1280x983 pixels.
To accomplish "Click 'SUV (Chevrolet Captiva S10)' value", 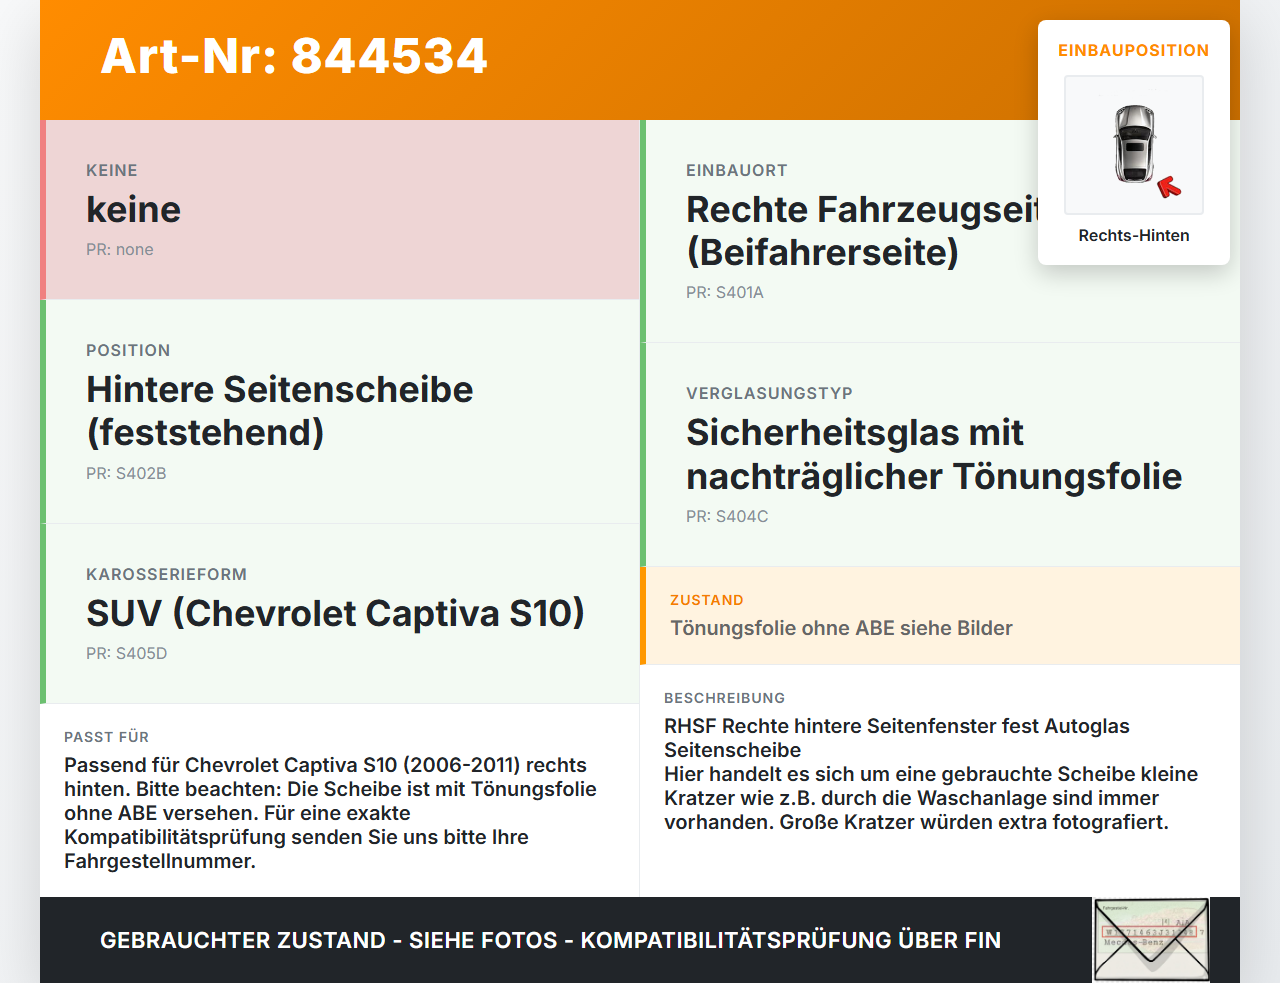I will 335,613.
